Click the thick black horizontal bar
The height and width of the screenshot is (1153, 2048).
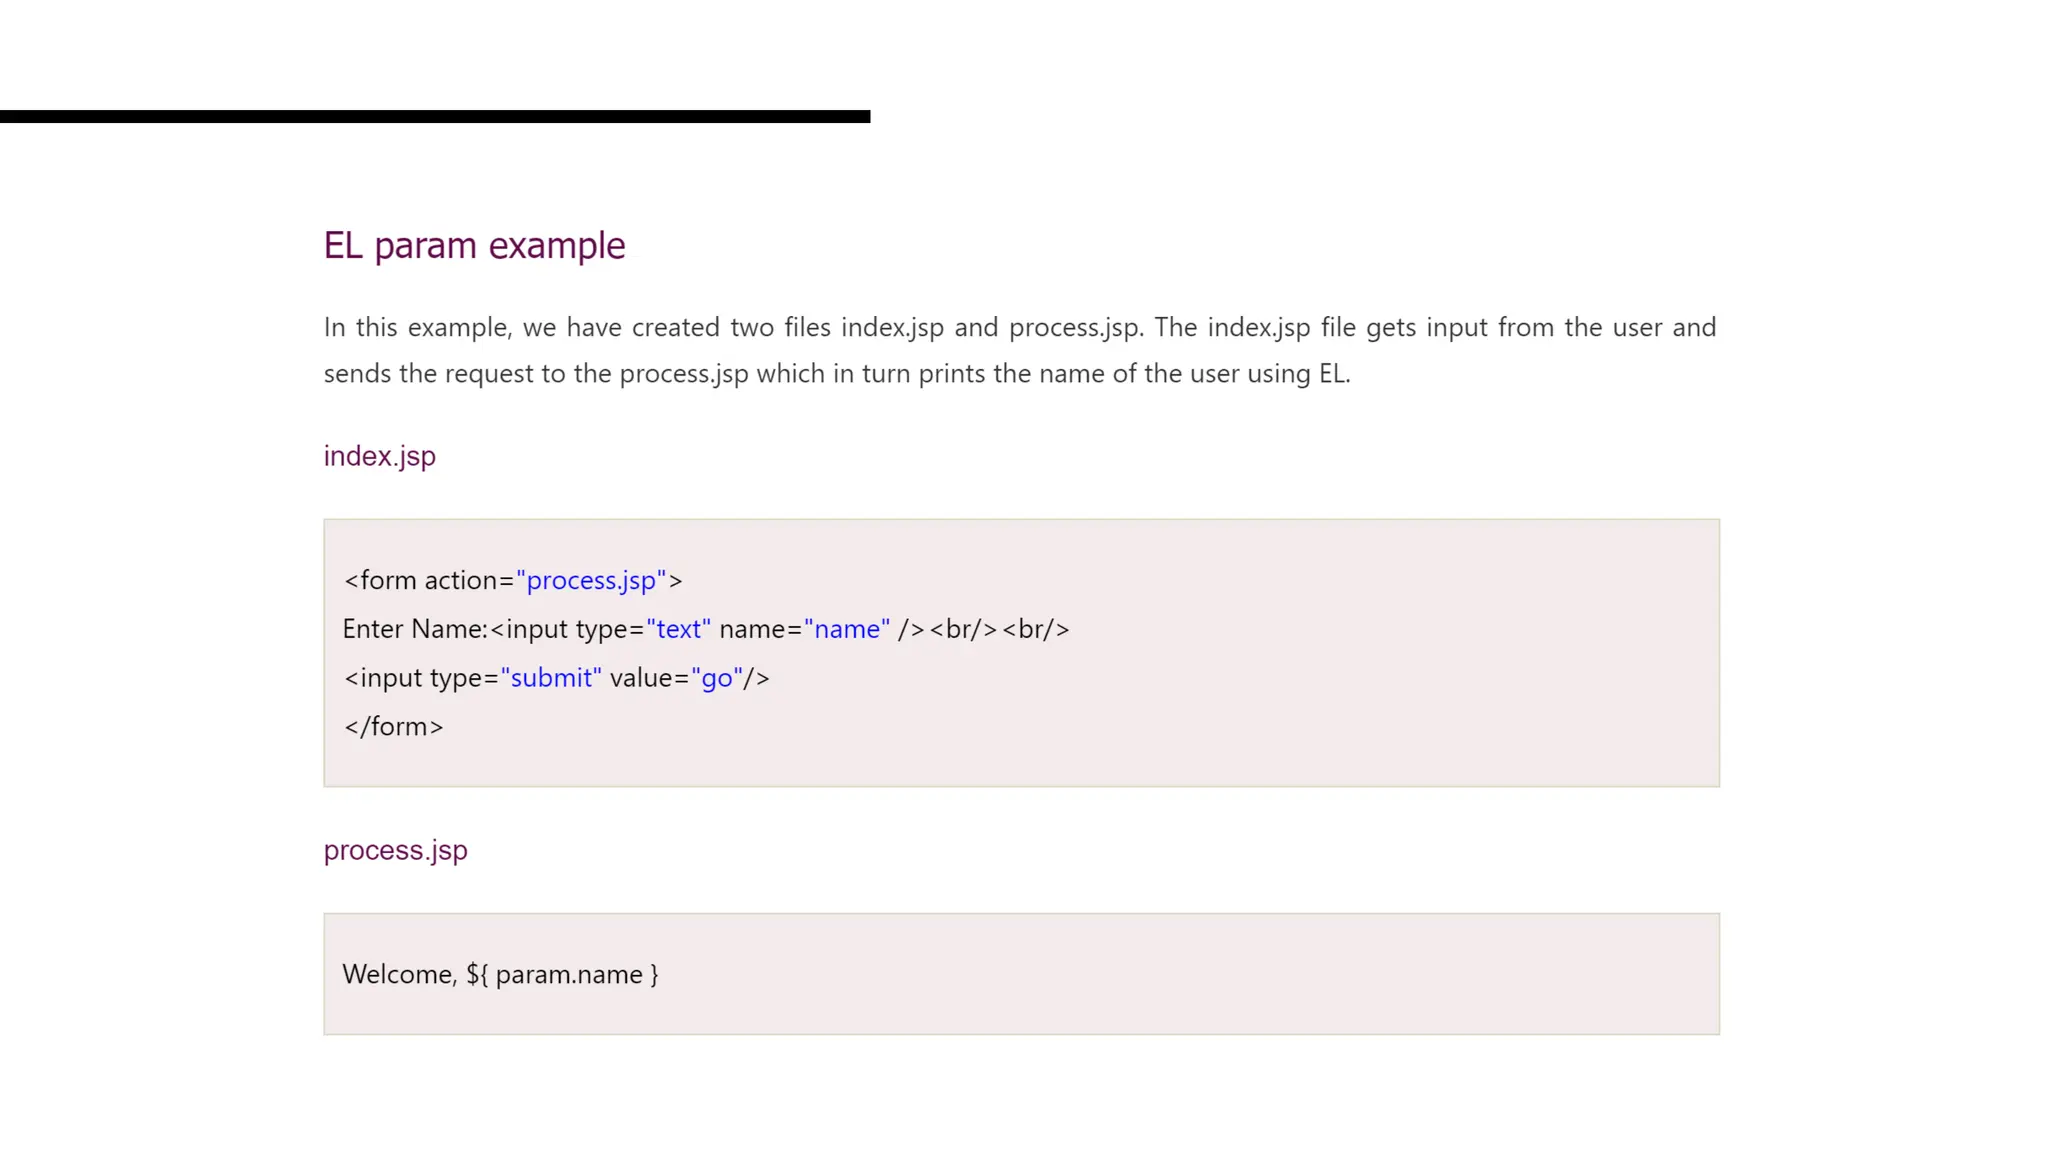point(435,117)
